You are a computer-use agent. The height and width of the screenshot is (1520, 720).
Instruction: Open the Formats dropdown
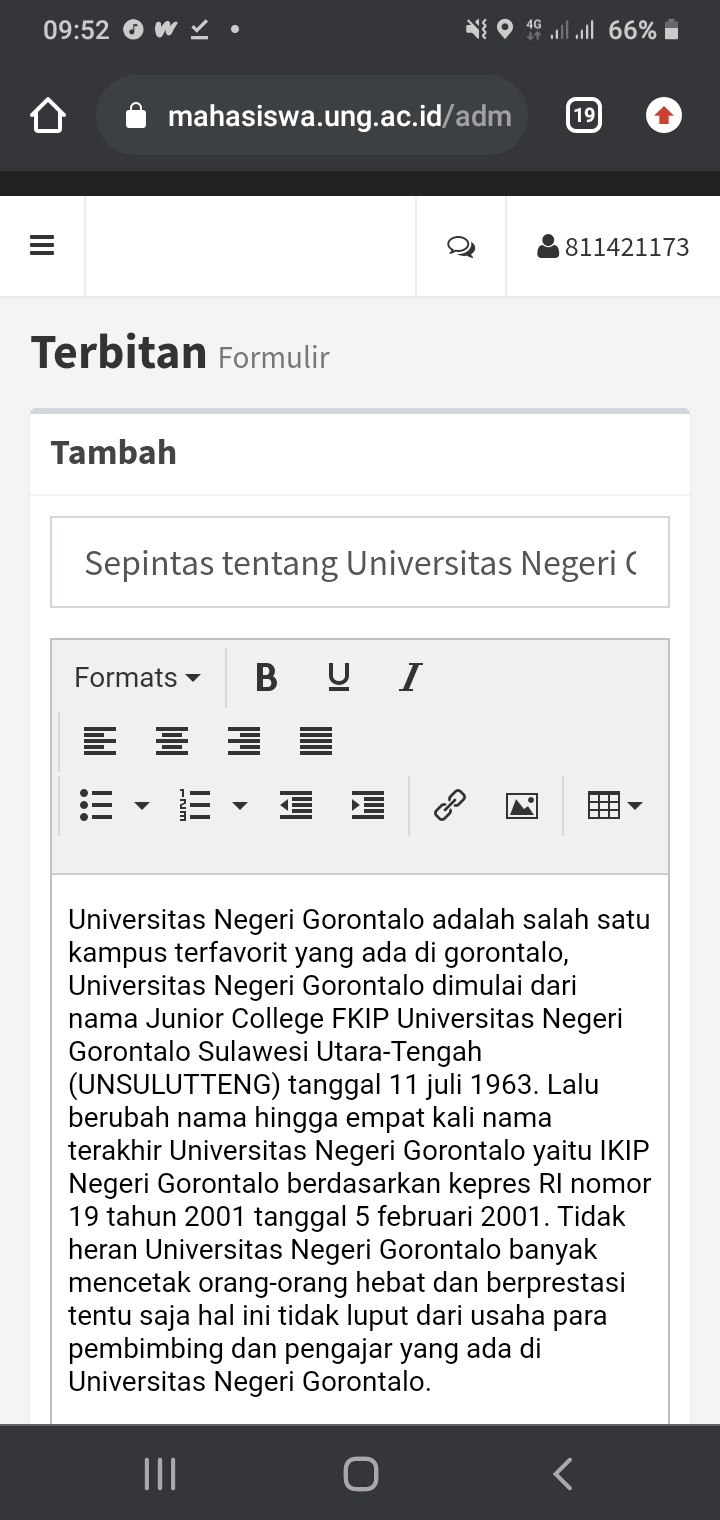(x=138, y=677)
